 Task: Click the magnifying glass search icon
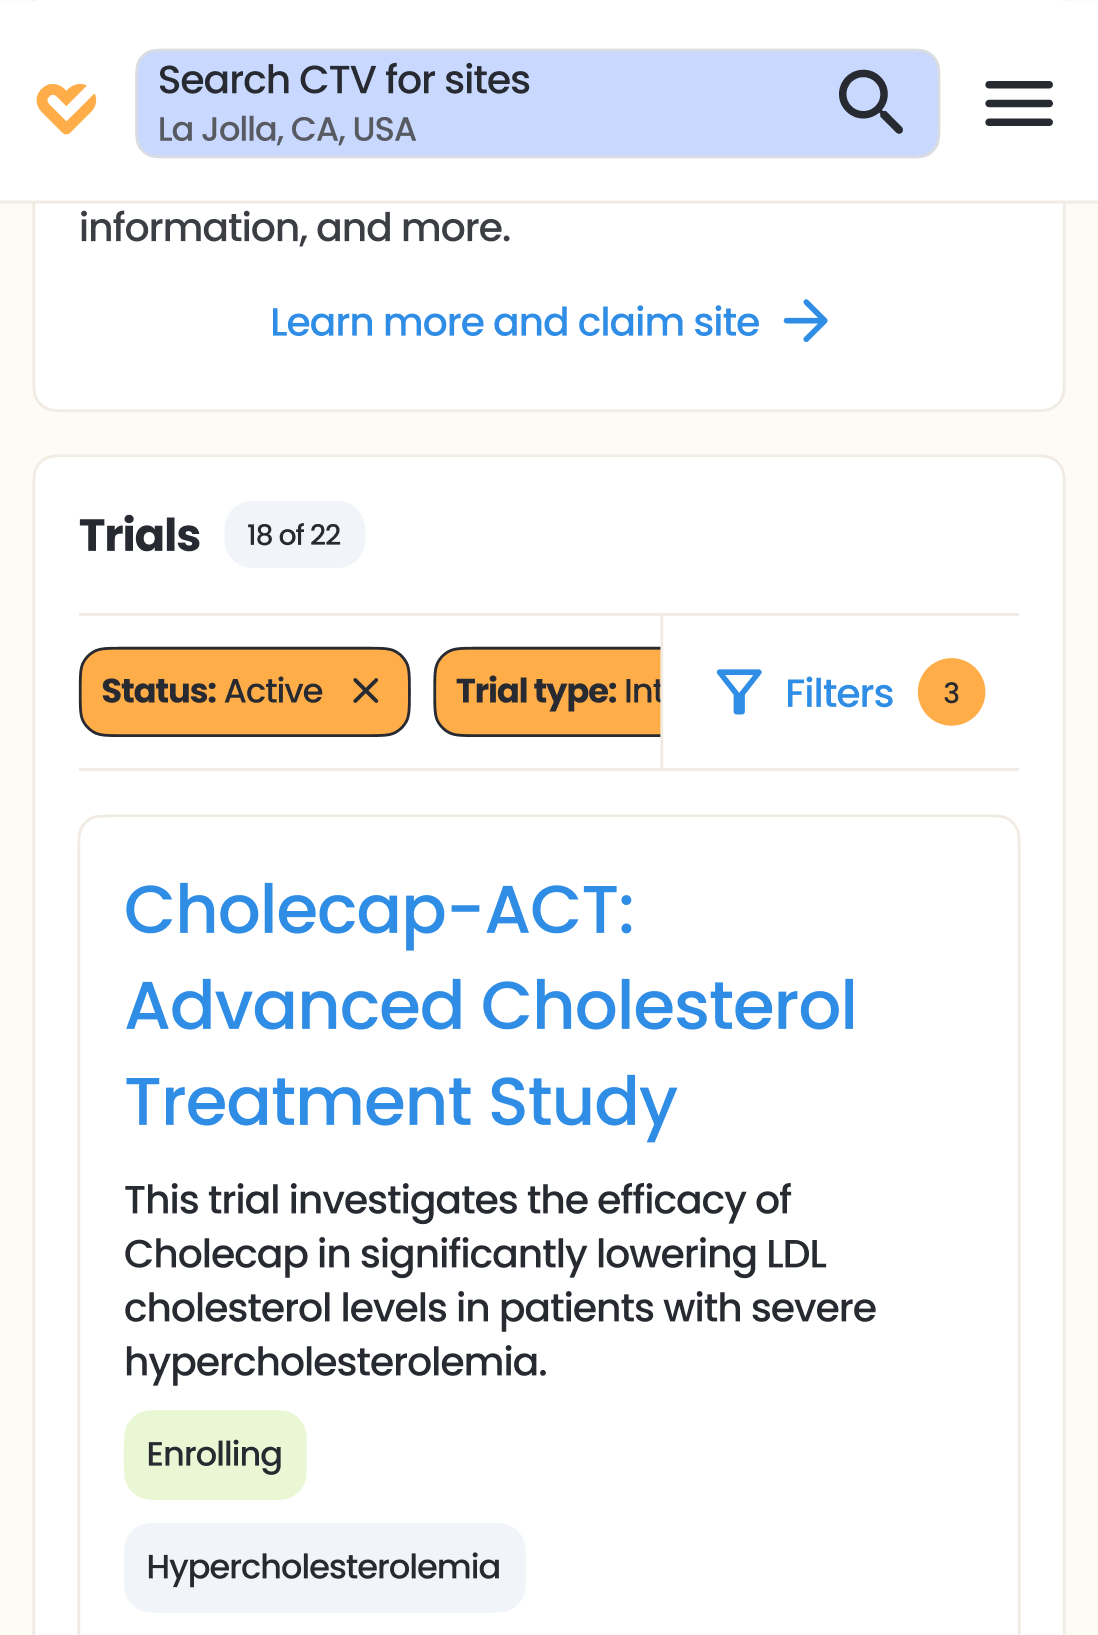[x=870, y=102]
